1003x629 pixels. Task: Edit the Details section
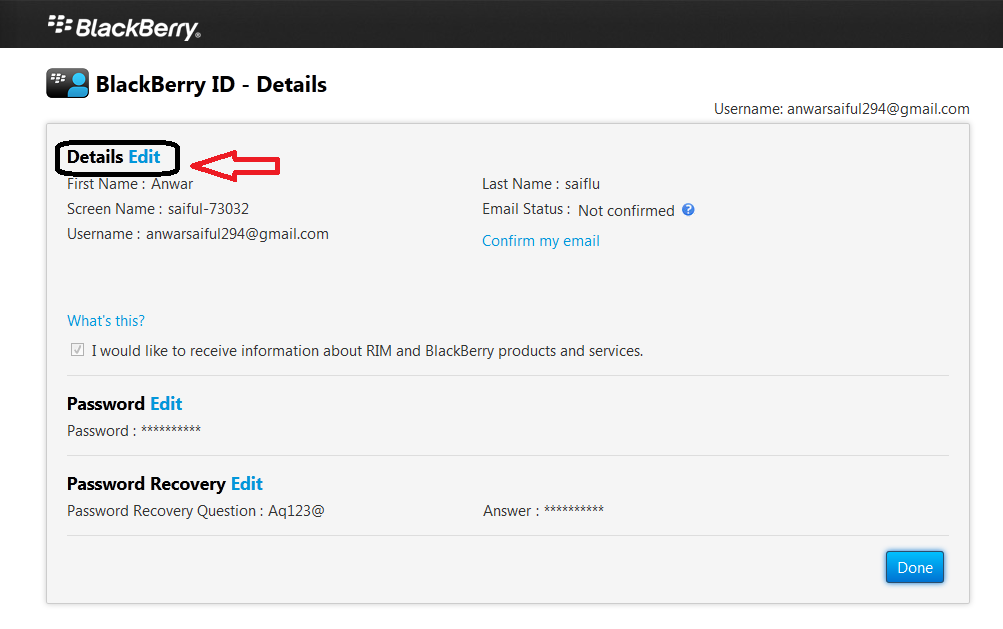click(x=144, y=157)
